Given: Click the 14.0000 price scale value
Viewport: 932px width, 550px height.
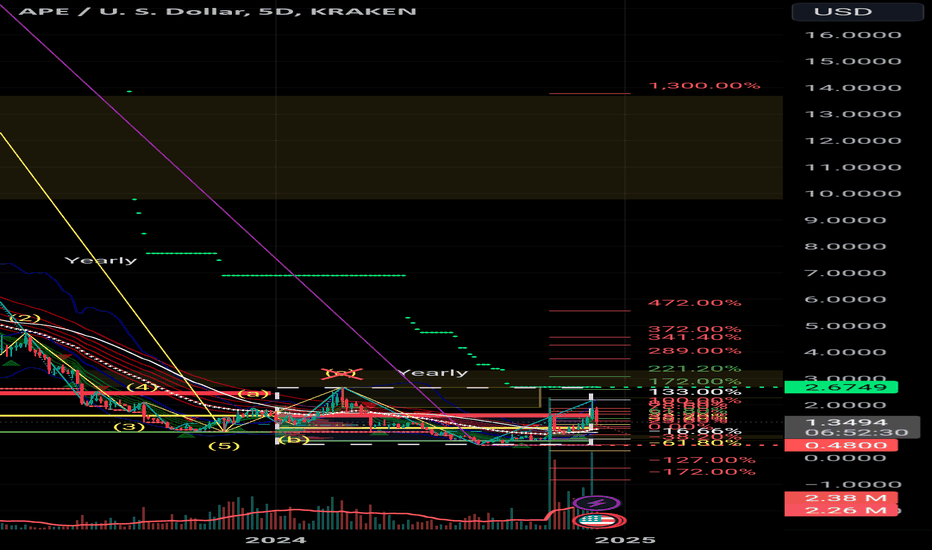Looking at the screenshot, I should (x=853, y=88).
